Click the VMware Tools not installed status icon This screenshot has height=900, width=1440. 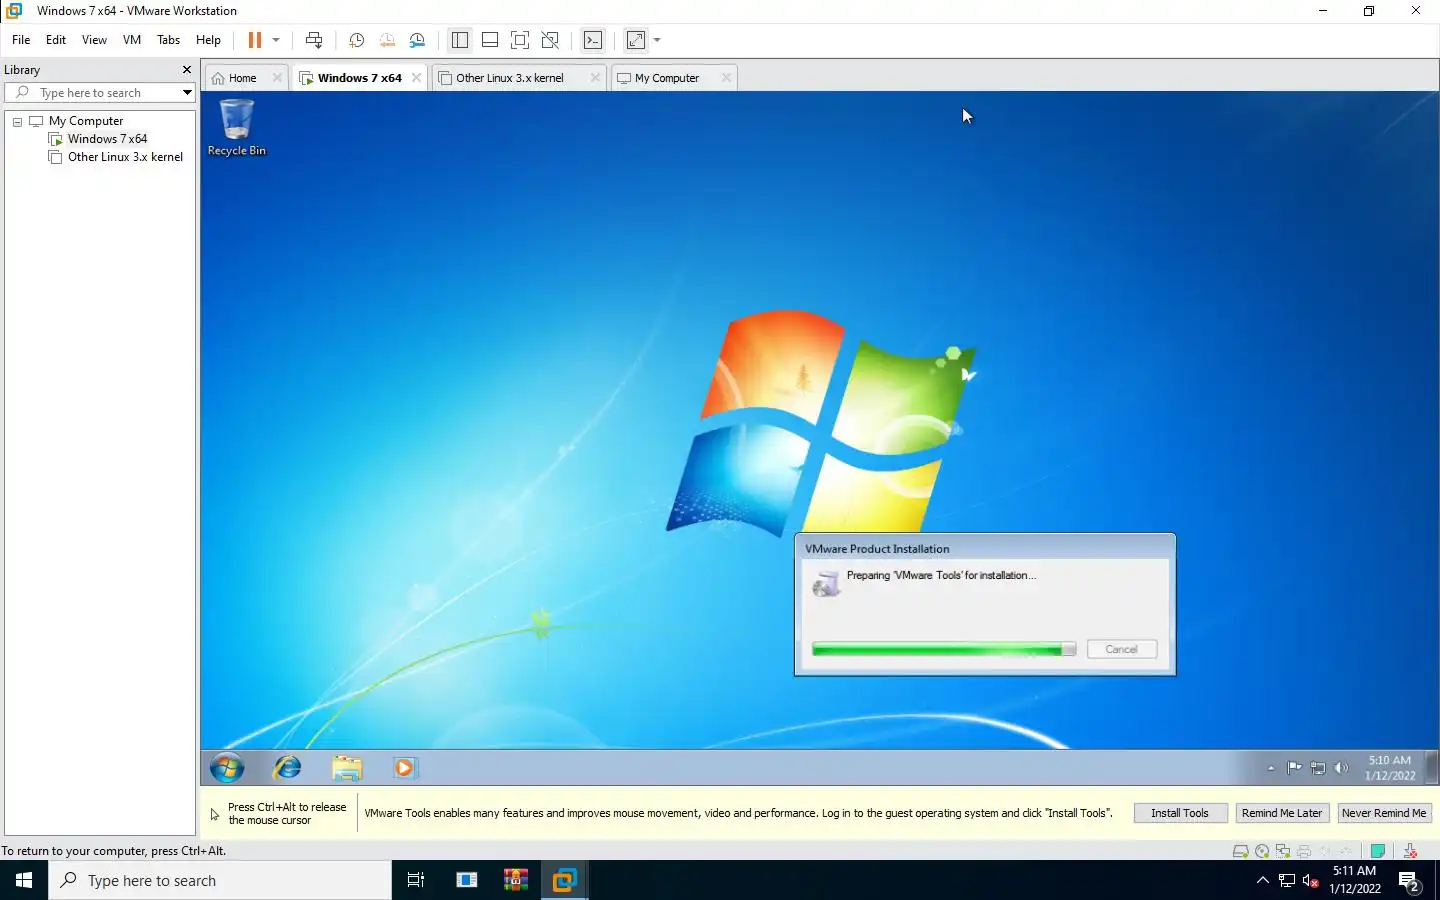click(1410, 851)
